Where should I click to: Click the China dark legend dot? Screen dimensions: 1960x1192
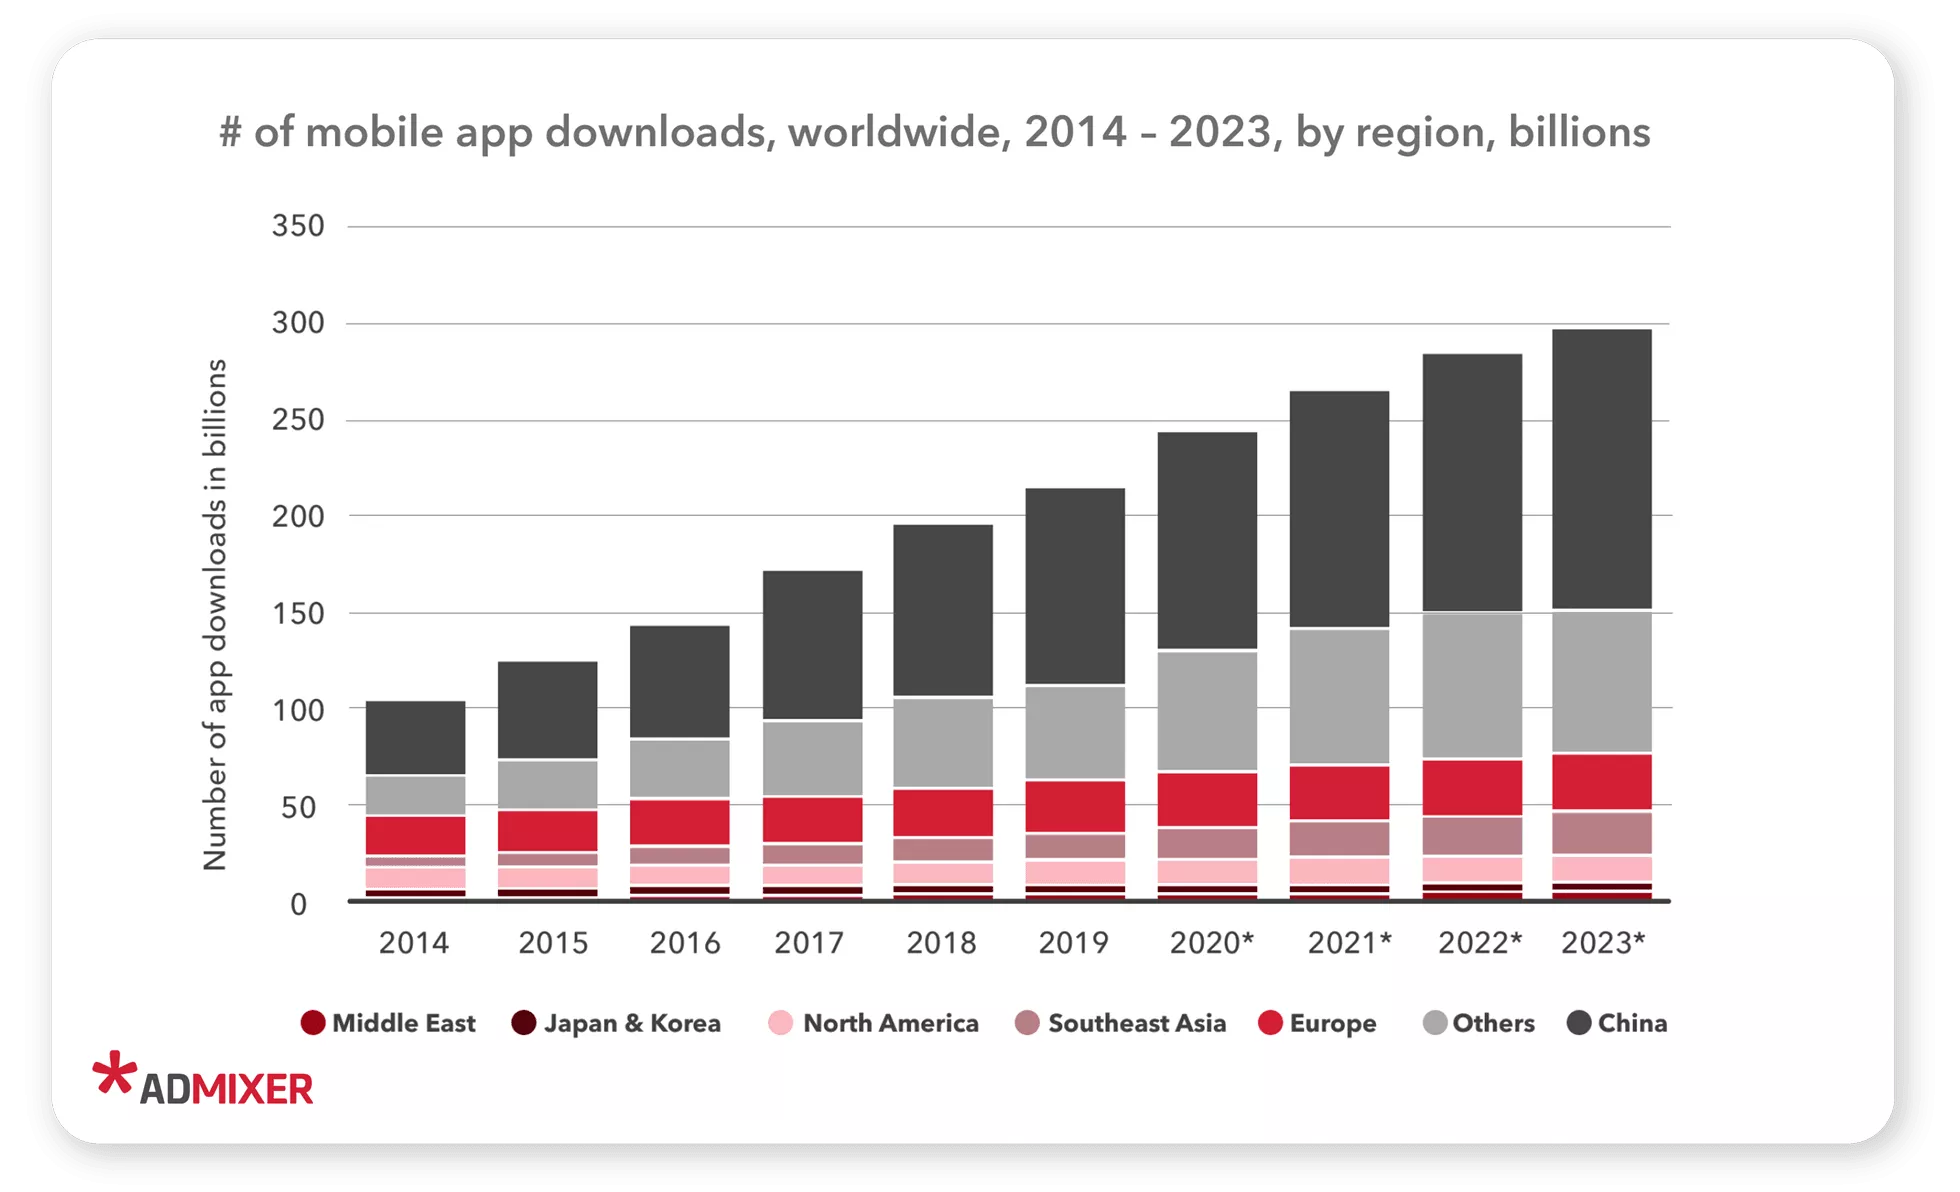[x=1579, y=1022]
